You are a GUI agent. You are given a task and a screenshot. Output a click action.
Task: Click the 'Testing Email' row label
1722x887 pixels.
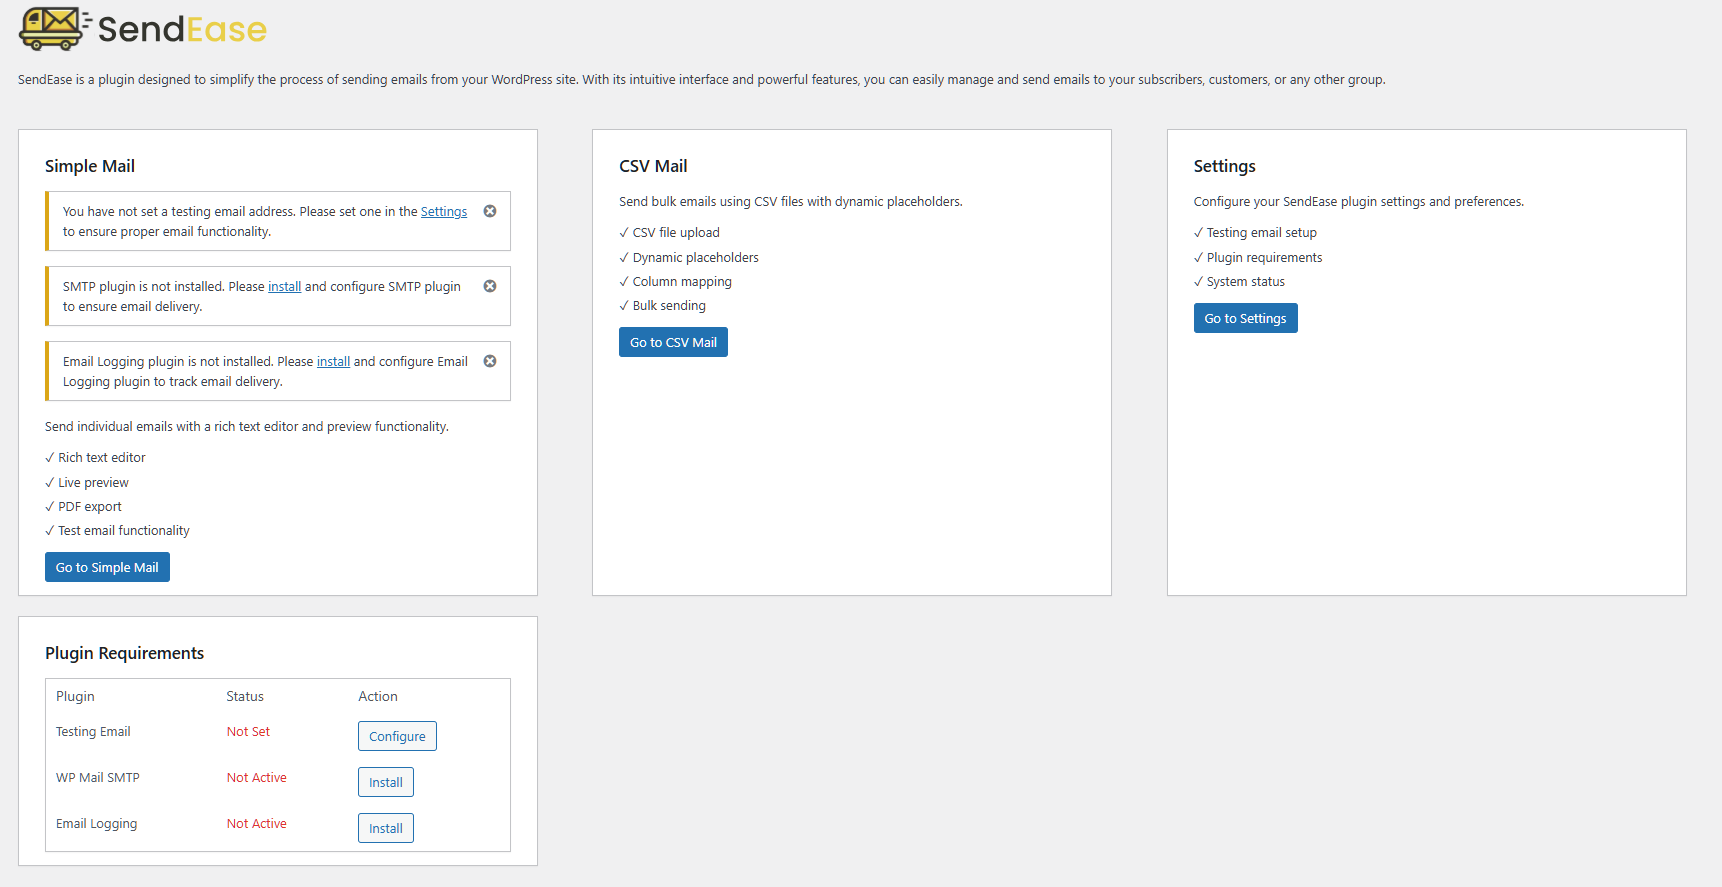(x=93, y=732)
